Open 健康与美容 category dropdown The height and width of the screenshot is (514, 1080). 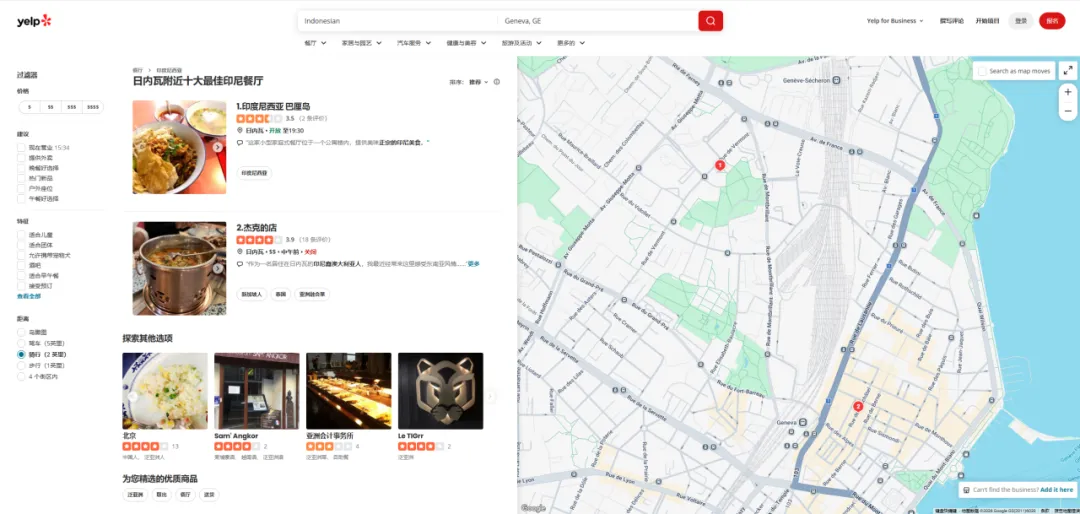(x=466, y=43)
